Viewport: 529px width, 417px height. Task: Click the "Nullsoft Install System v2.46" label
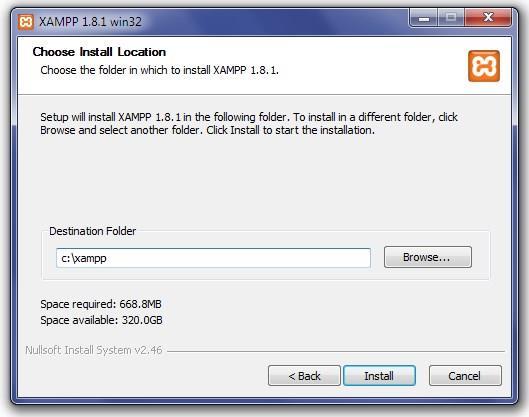tap(94, 350)
